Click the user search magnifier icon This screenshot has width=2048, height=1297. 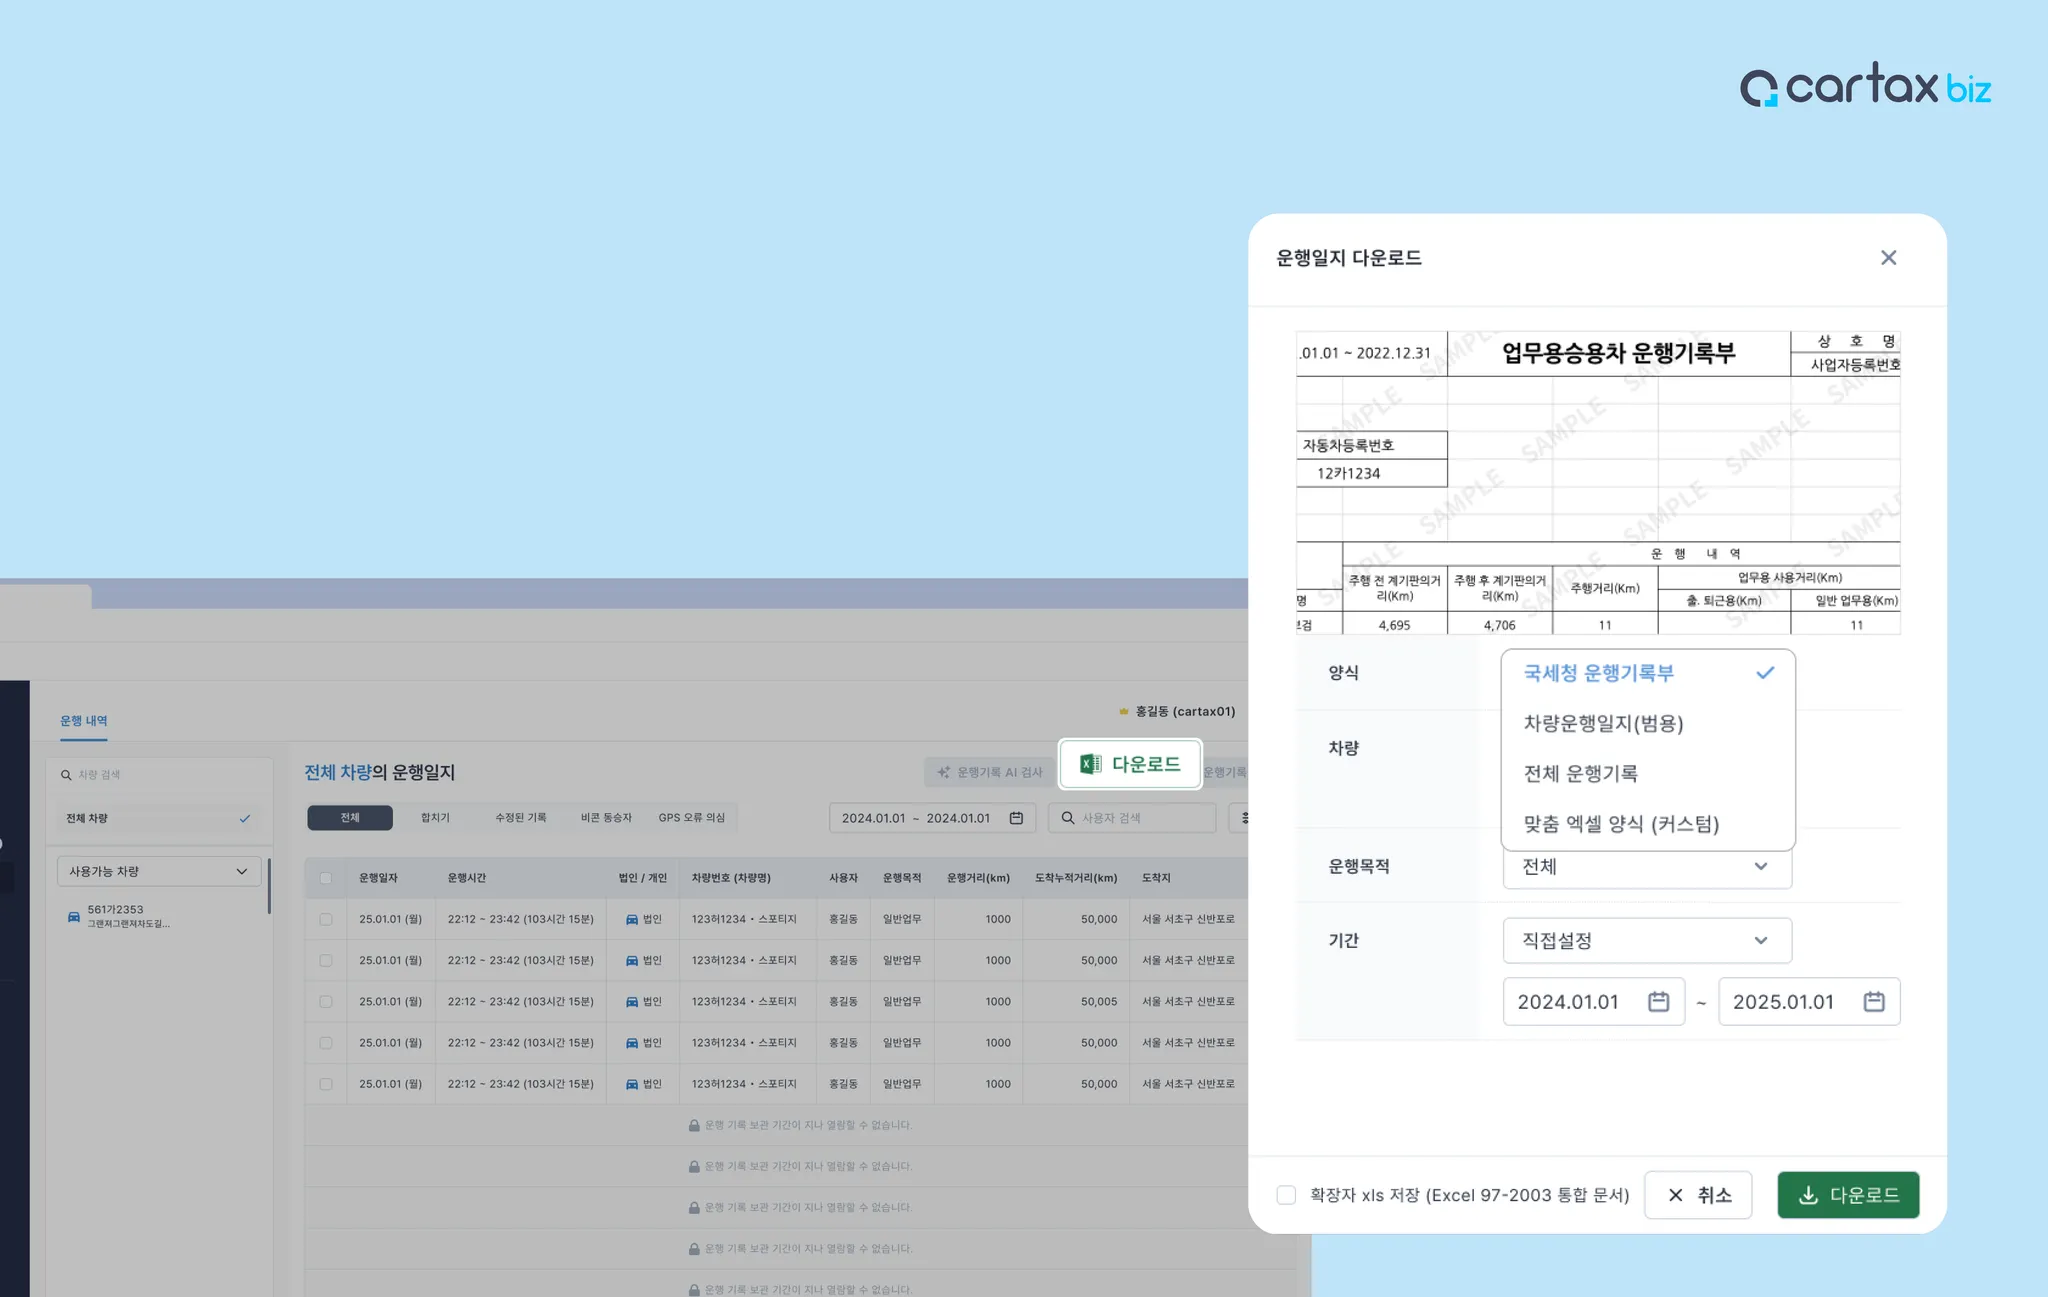(1068, 818)
